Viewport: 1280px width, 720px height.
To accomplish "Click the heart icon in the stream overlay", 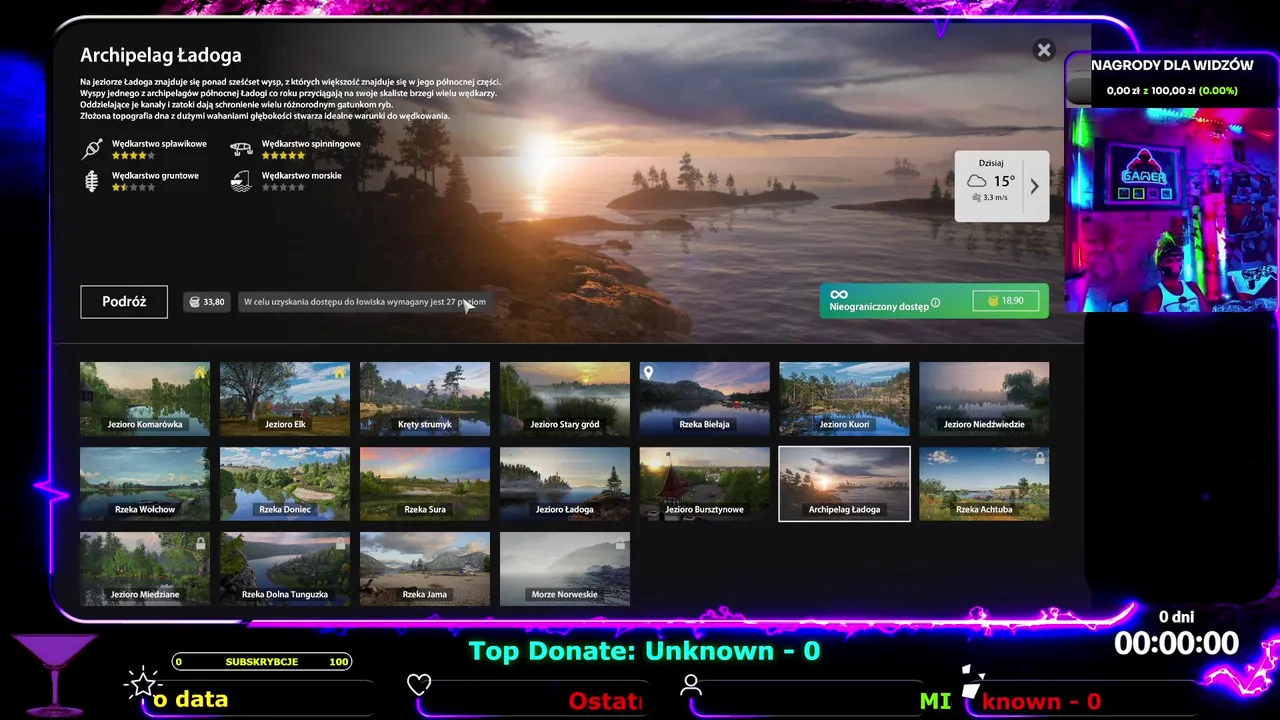I will pos(419,685).
